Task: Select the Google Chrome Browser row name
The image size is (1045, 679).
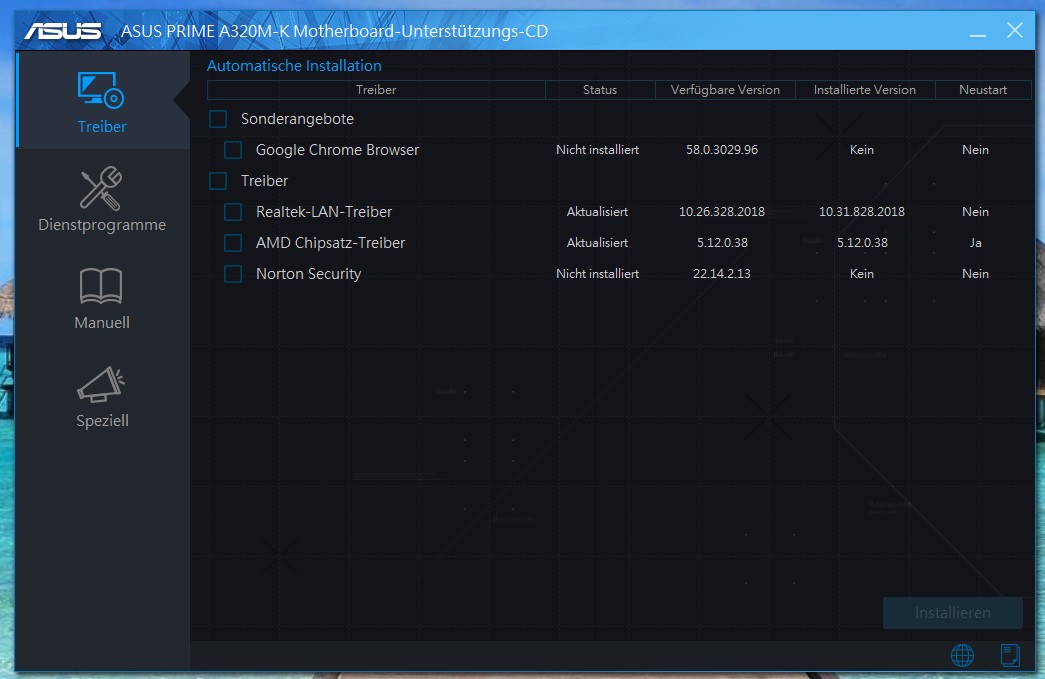Action: (x=337, y=150)
